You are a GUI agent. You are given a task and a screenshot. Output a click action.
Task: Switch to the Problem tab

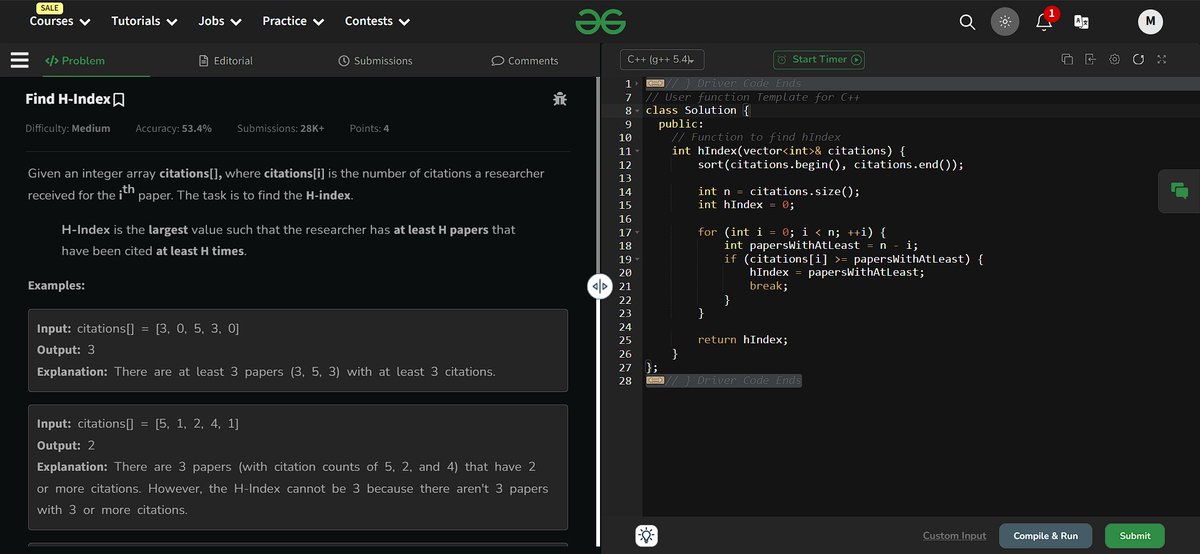click(x=75, y=61)
